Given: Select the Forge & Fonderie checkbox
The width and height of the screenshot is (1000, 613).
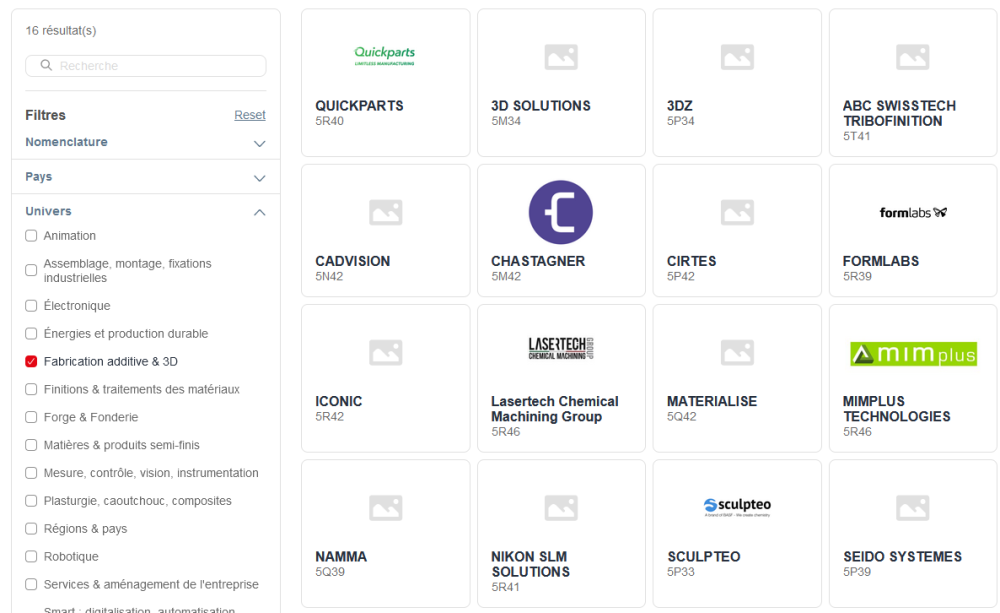Looking at the screenshot, I should [31, 417].
